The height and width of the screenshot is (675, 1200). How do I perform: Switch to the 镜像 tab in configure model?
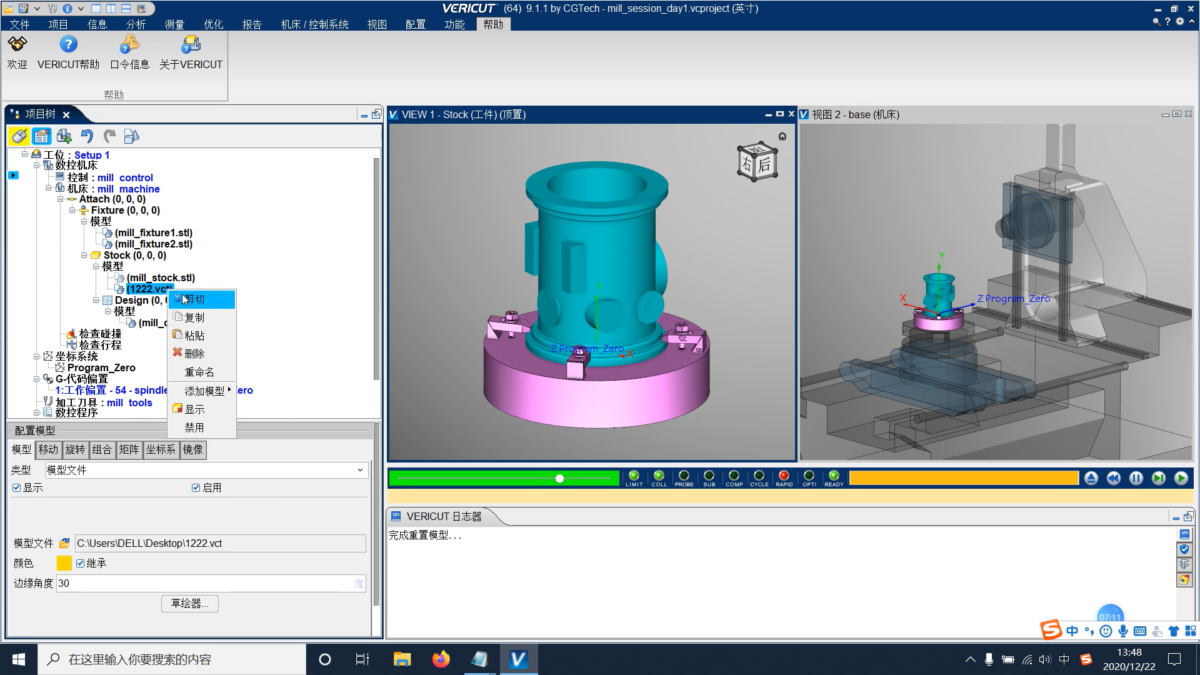pos(193,450)
